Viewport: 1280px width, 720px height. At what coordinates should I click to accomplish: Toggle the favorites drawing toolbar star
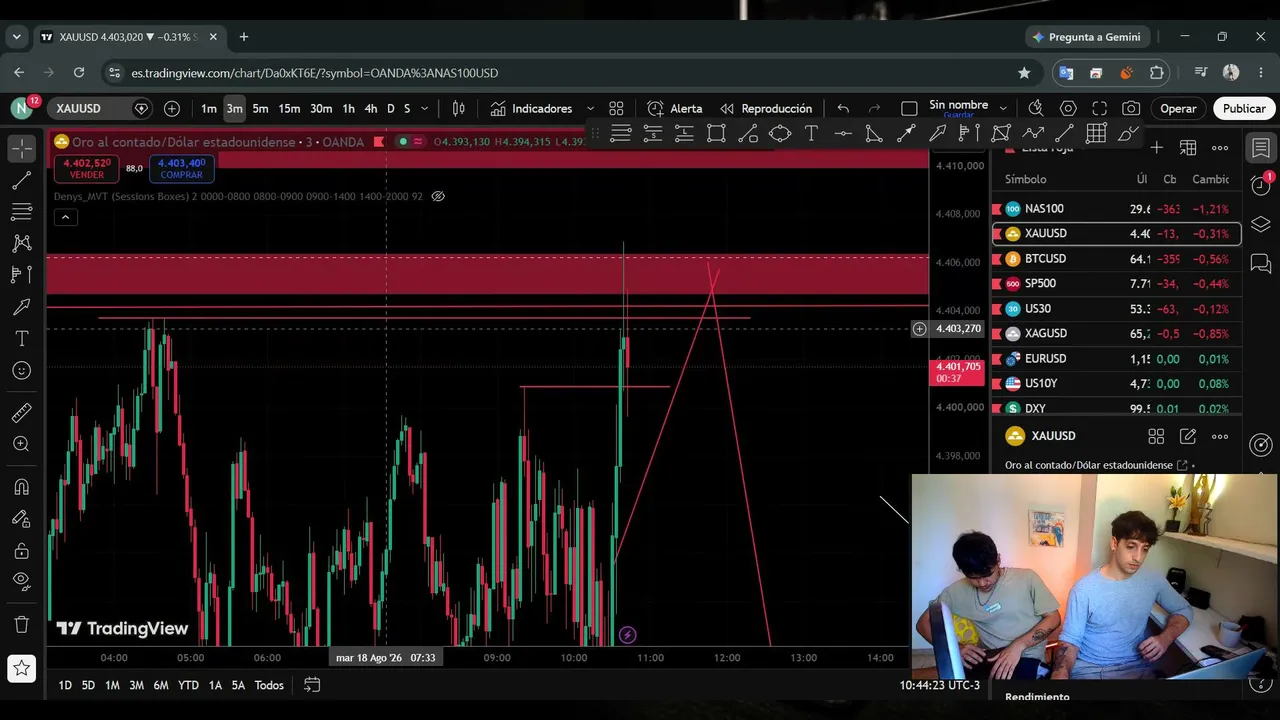pyautogui.click(x=21, y=668)
